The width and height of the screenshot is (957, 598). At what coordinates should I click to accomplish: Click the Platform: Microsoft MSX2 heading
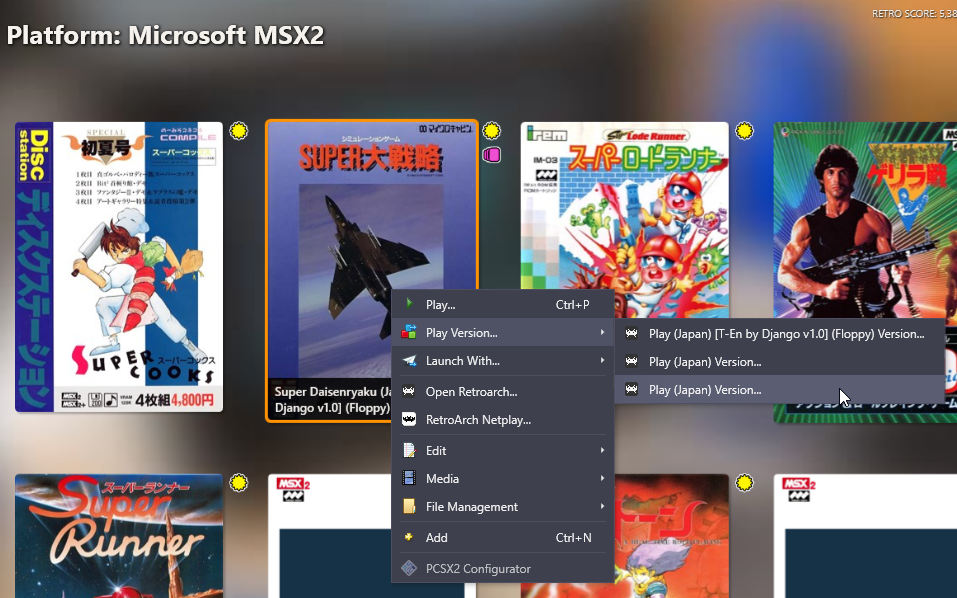(x=165, y=35)
